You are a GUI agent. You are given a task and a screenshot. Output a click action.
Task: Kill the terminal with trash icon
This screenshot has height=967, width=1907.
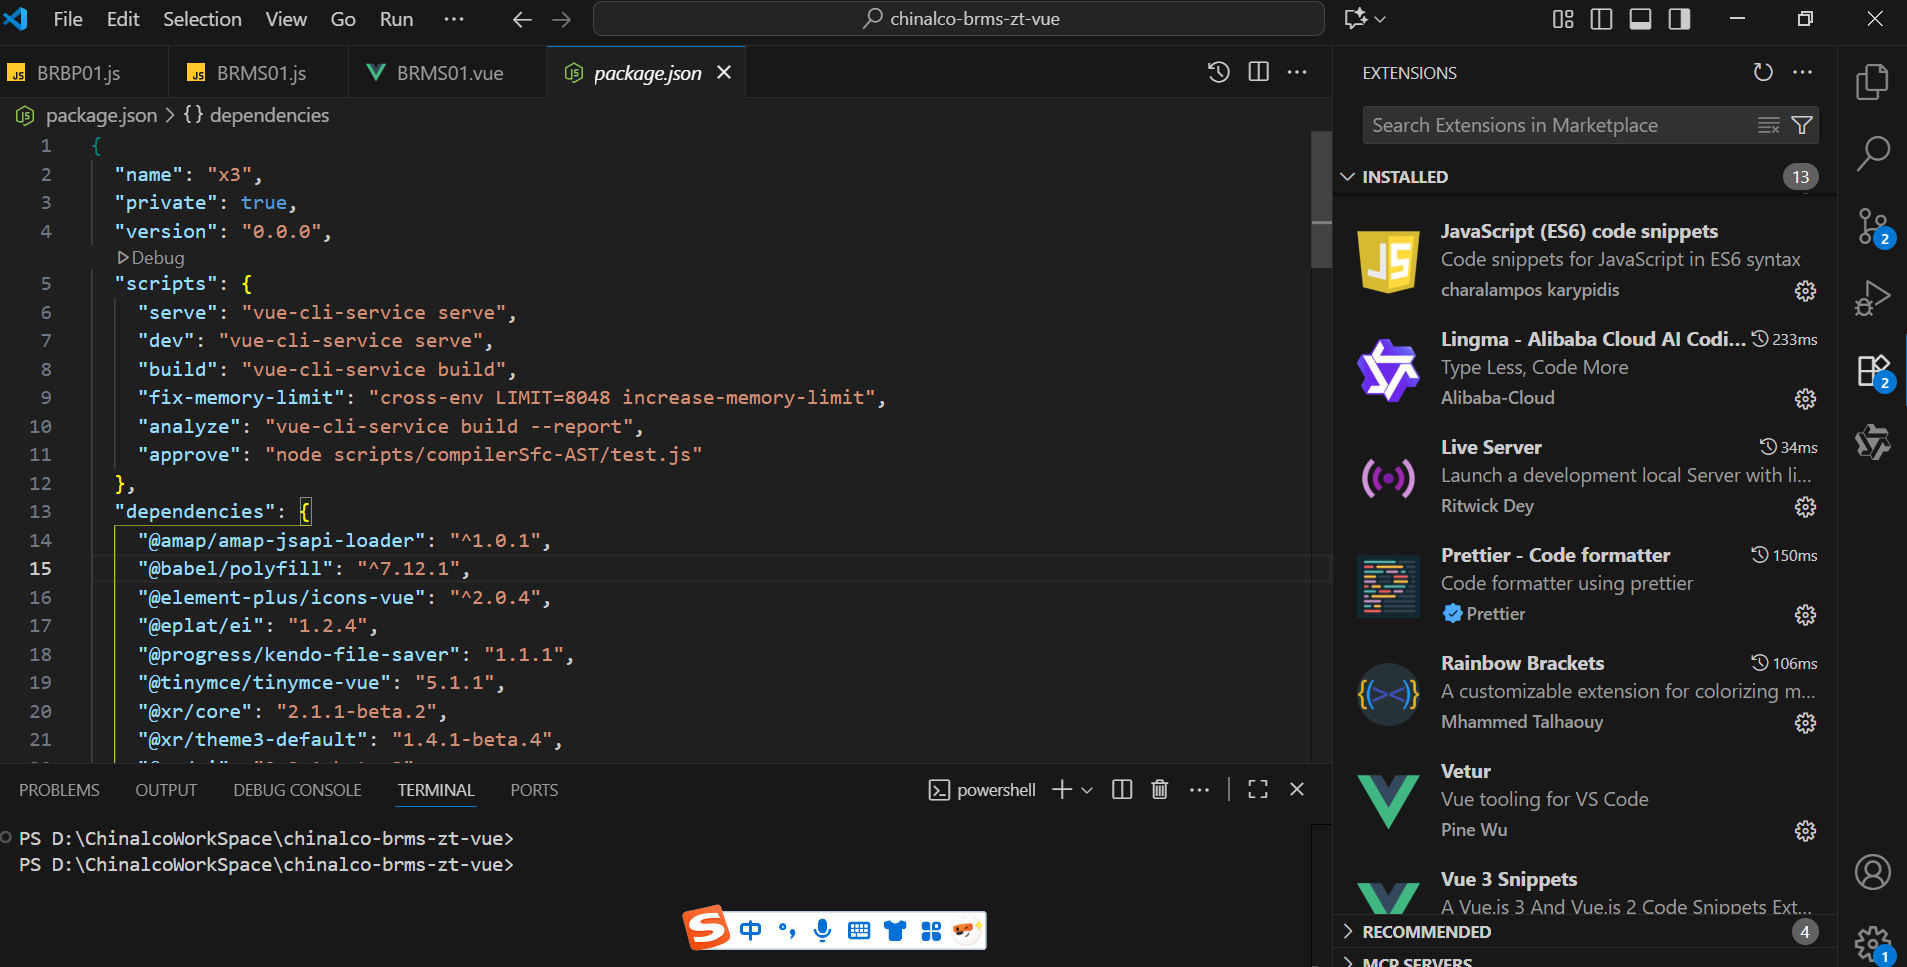coord(1160,790)
